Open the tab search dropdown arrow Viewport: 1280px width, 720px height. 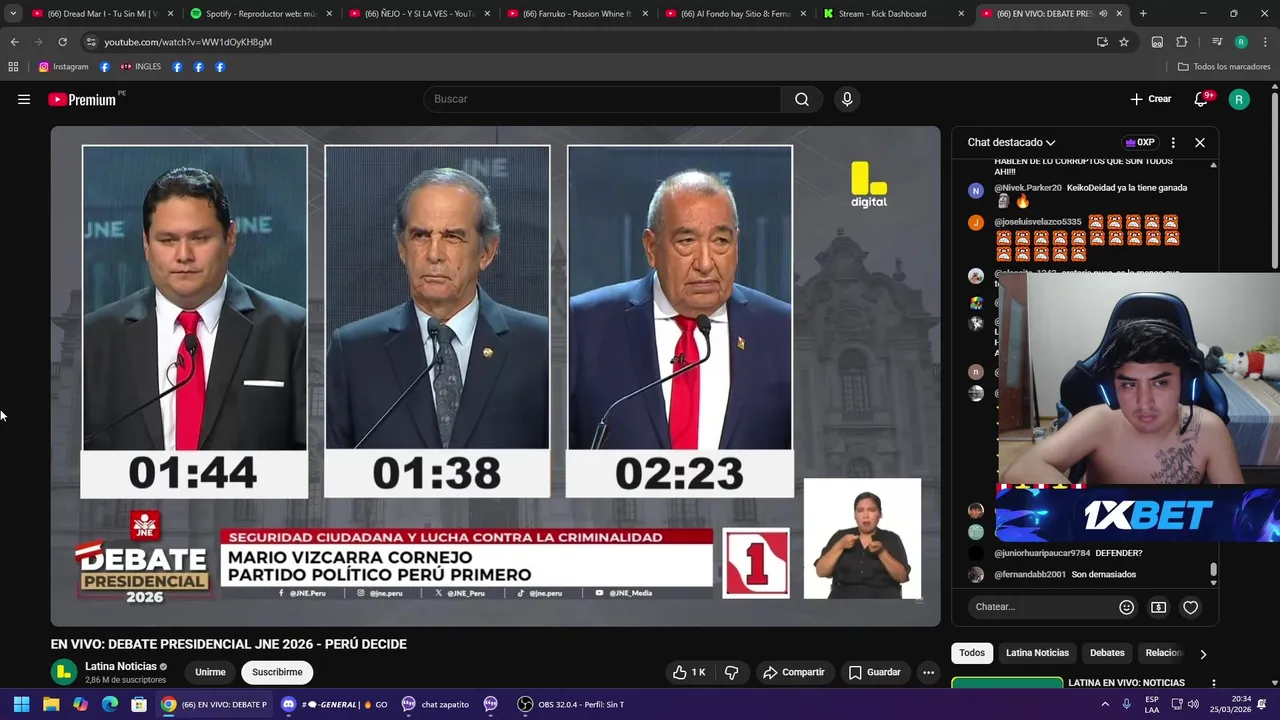(13, 14)
